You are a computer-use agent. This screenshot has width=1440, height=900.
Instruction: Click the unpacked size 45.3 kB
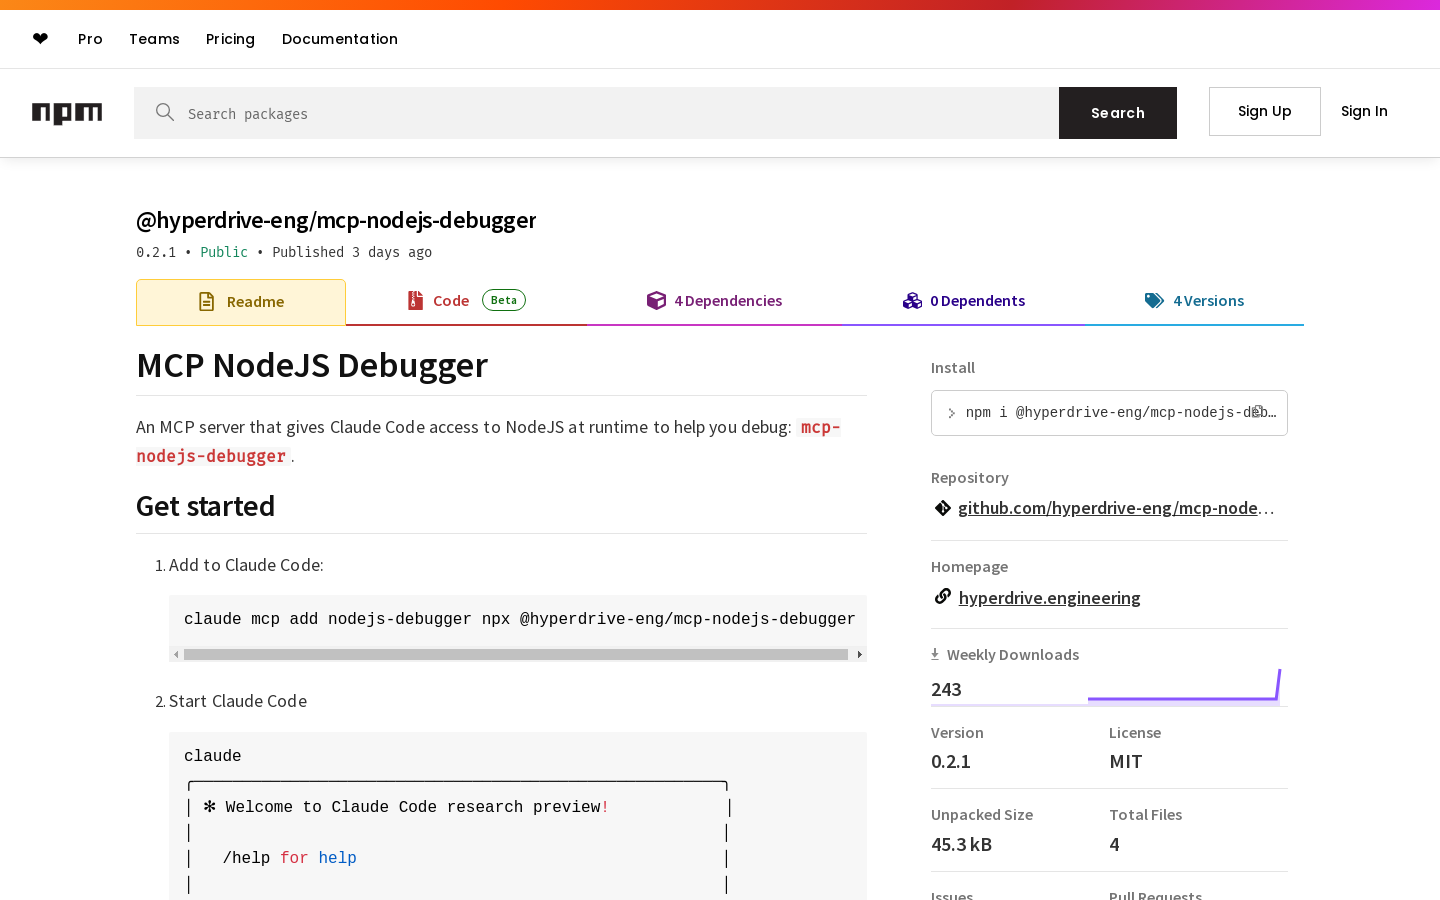click(961, 844)
